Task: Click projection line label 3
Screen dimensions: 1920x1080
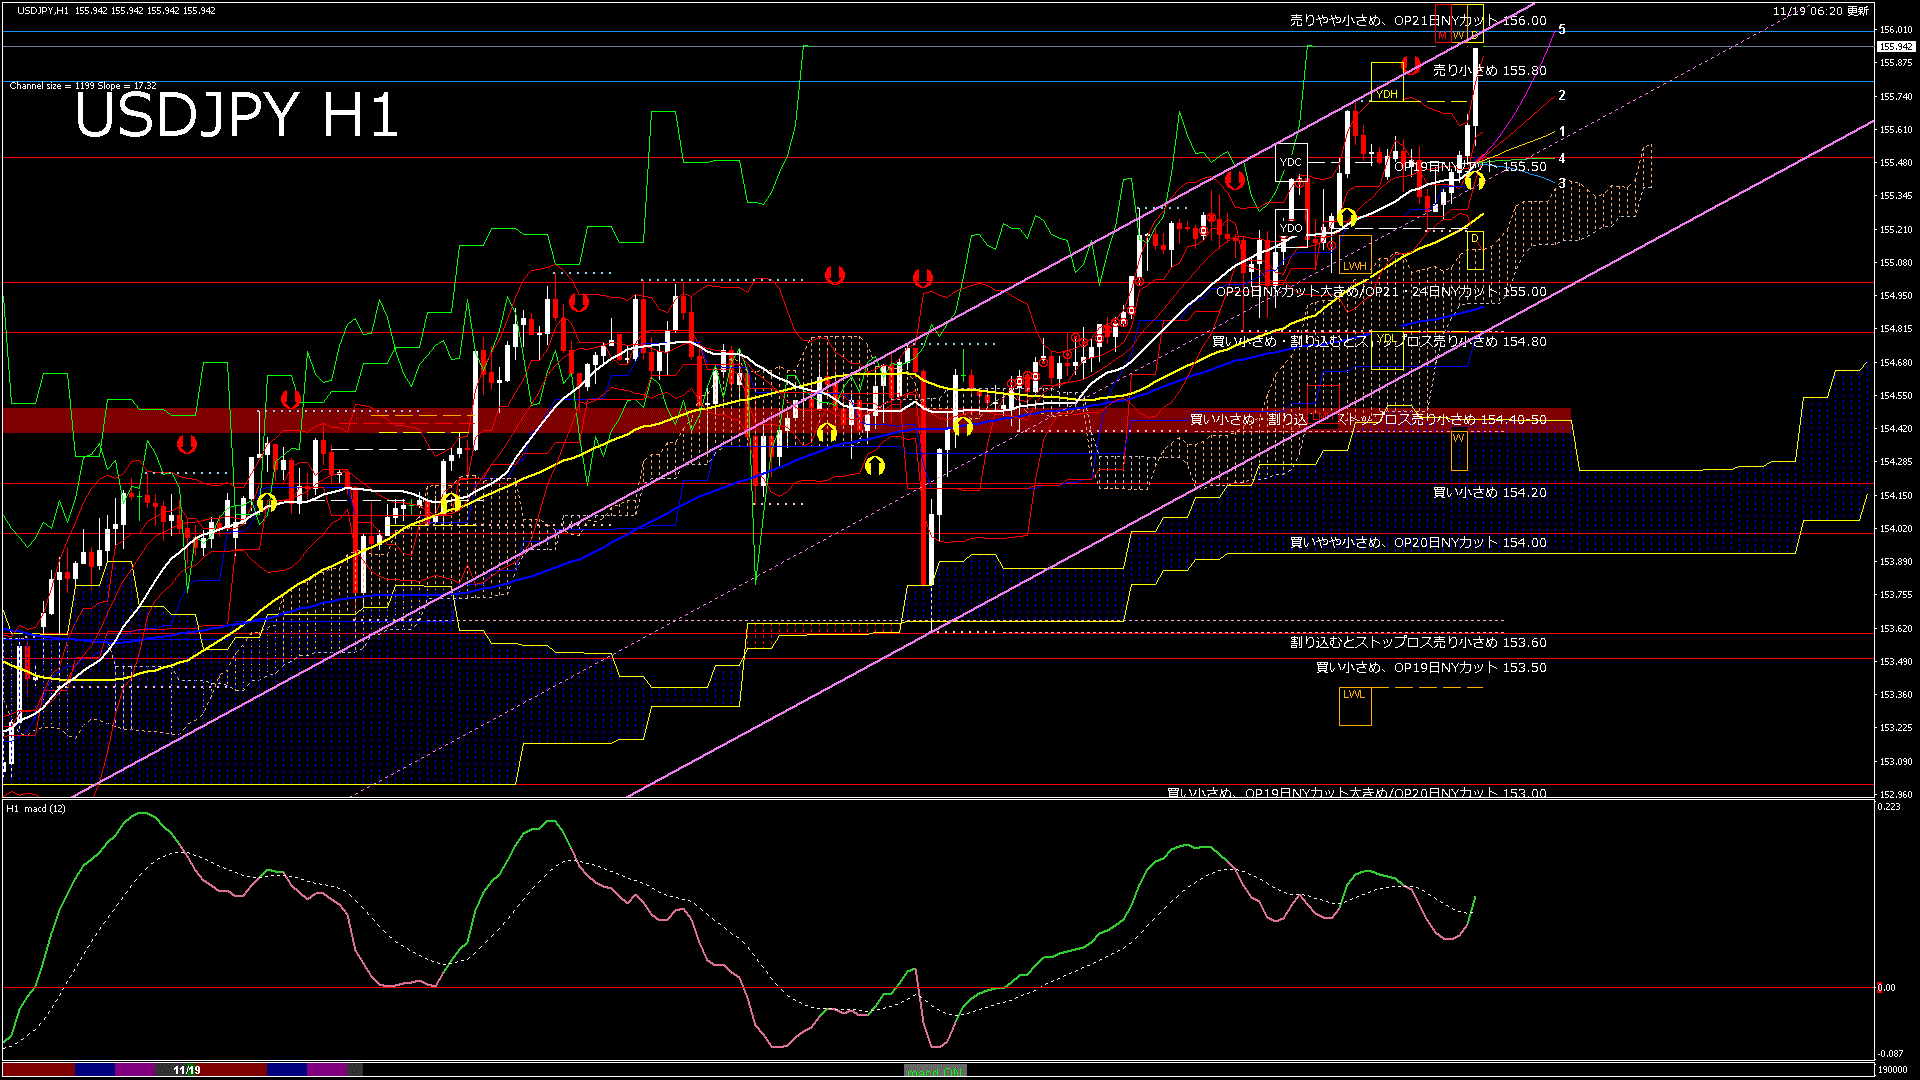Action: point(1562,184)
